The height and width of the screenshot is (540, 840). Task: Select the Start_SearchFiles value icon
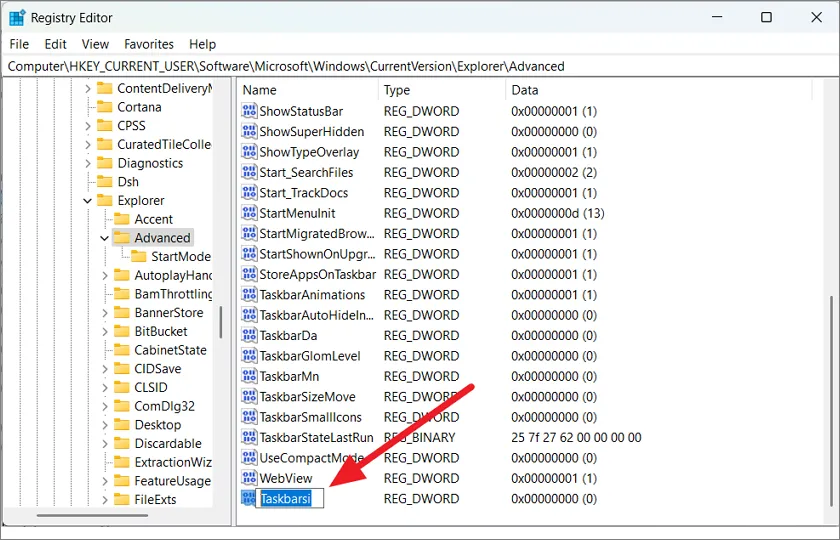pos(249,172)
